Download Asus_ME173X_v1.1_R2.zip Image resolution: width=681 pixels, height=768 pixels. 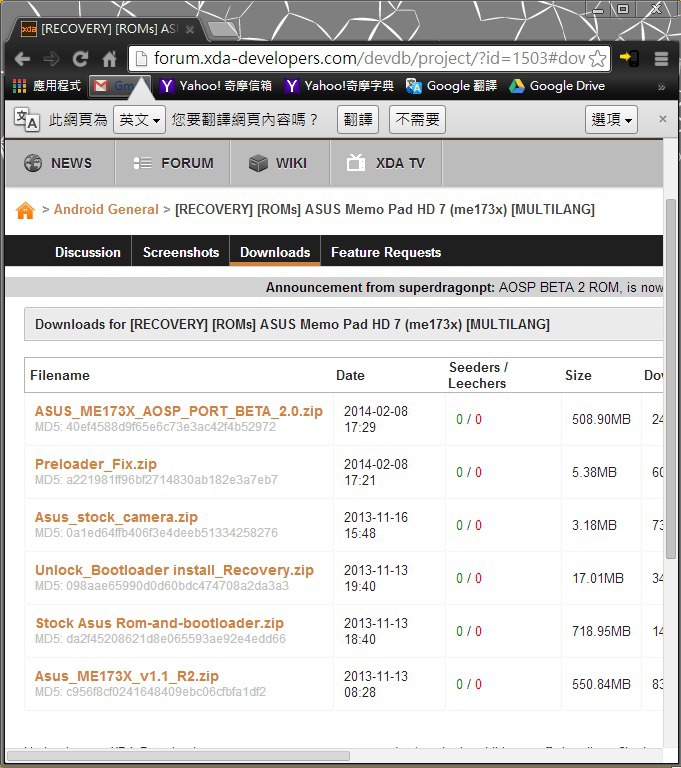(x=126, y=676)
